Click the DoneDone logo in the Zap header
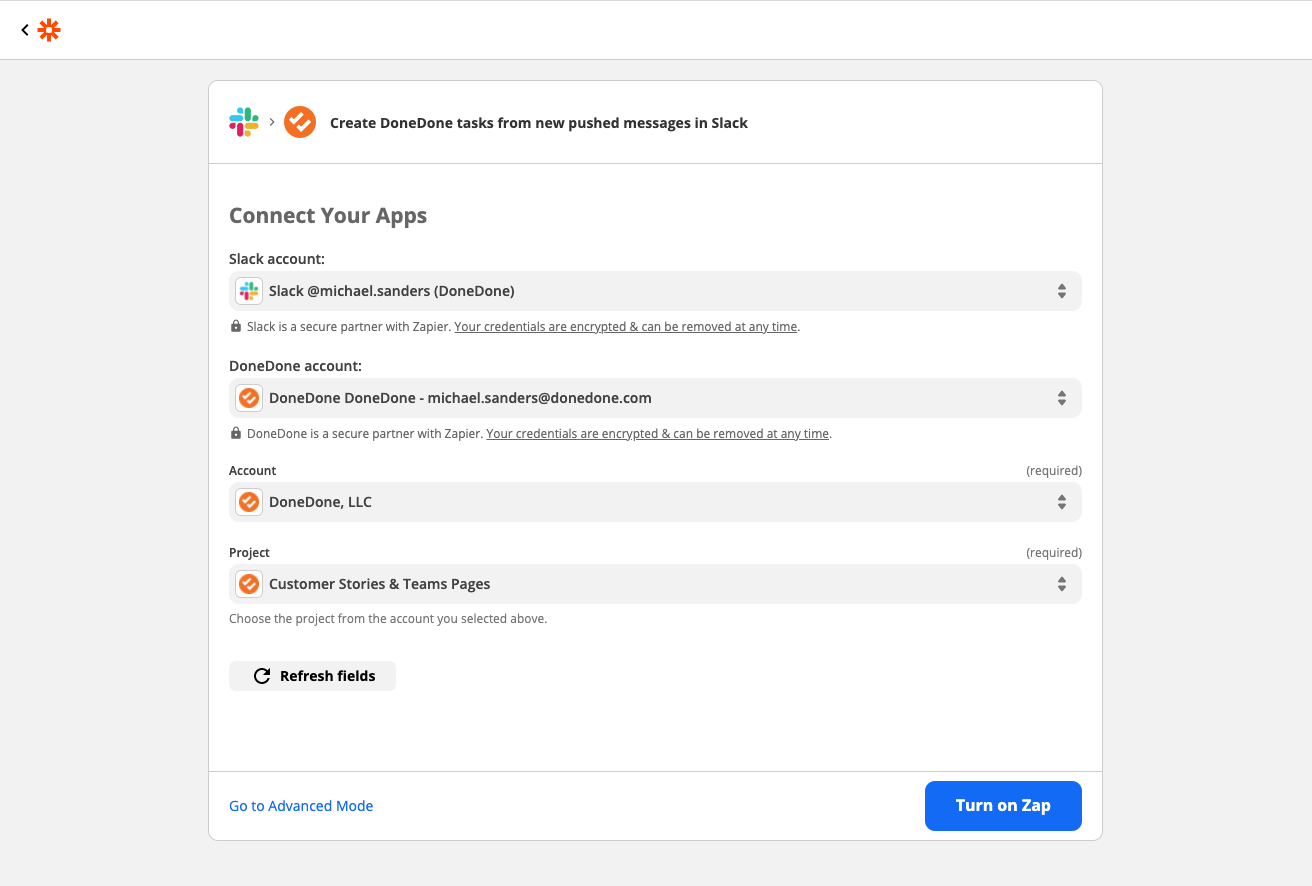 point(300,122)
